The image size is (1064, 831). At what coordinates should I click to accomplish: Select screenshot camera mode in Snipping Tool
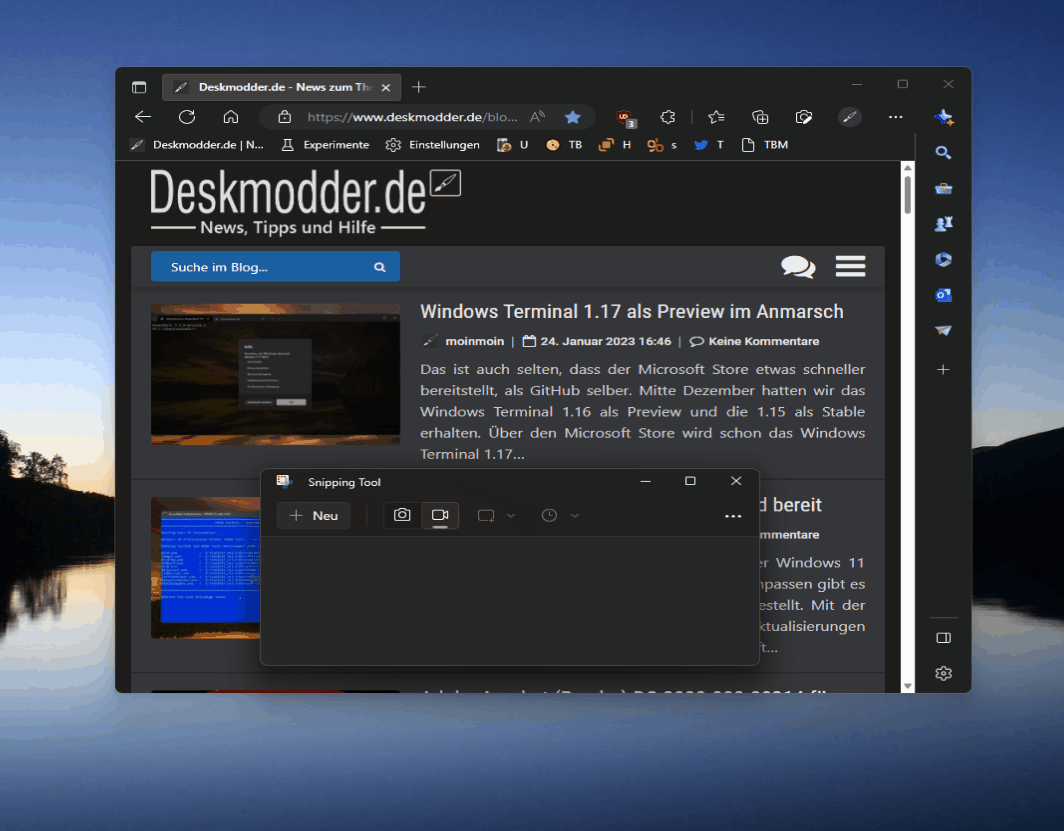click(402, 516)
